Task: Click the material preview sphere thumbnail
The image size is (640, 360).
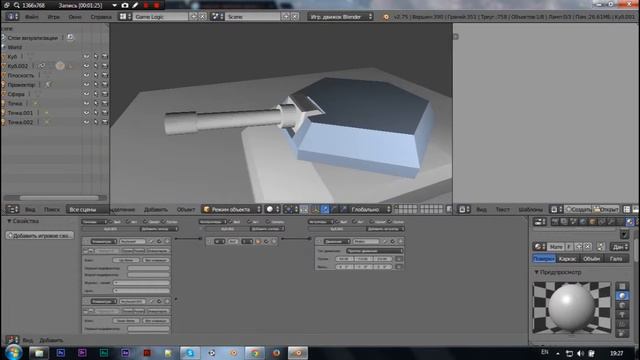Action: click(x=571, y=307)
